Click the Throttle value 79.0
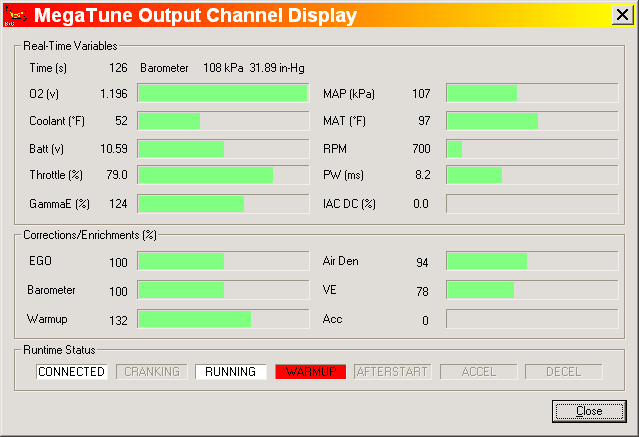 [x=117, y=175]
